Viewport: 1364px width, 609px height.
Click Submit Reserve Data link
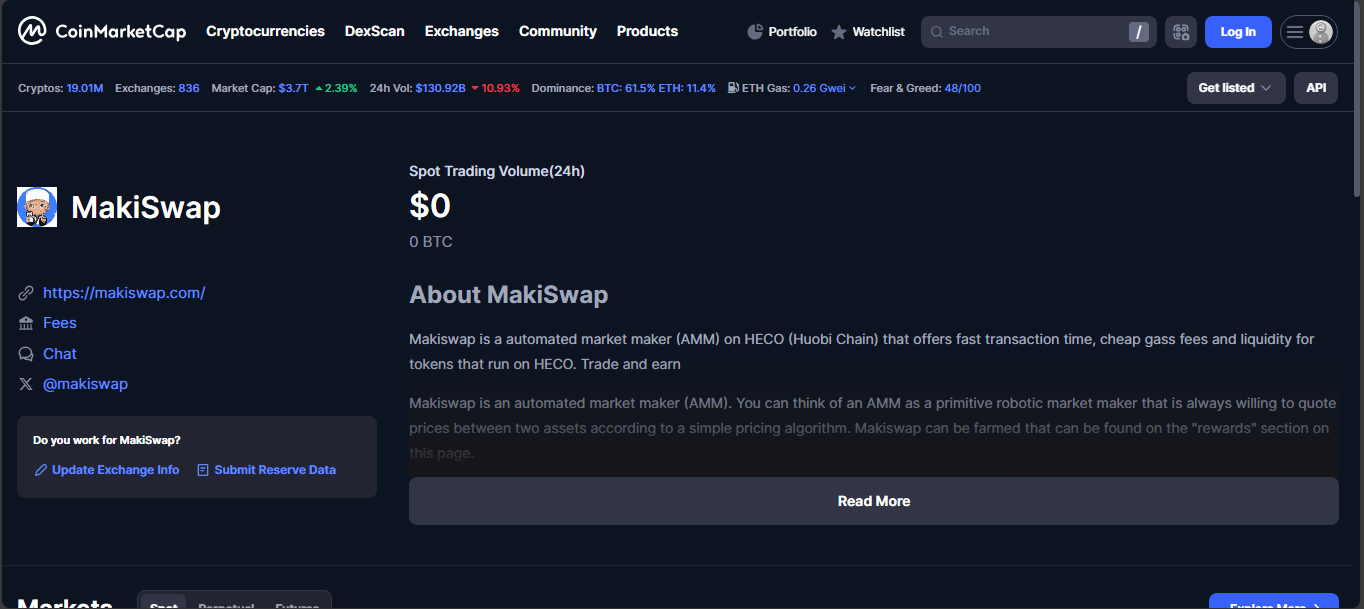[x=274, y=470]
